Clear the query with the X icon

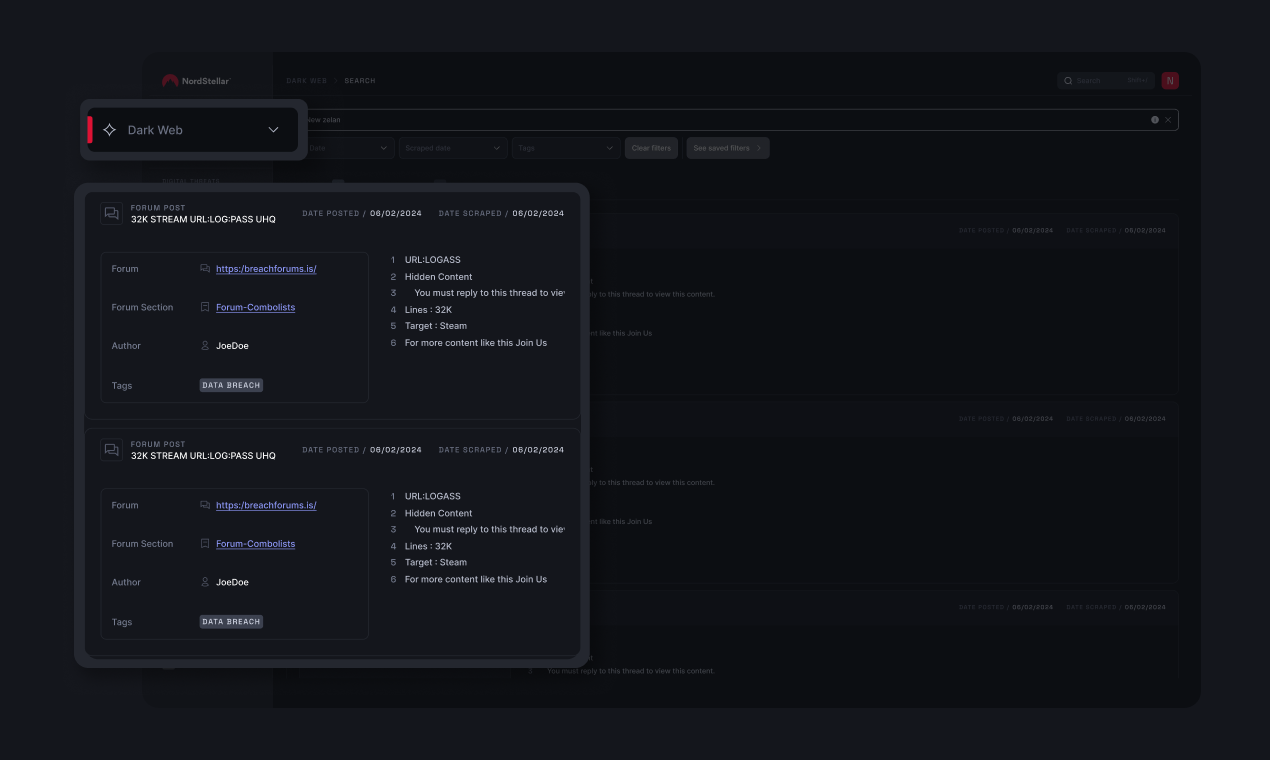tap(1168, 120)
